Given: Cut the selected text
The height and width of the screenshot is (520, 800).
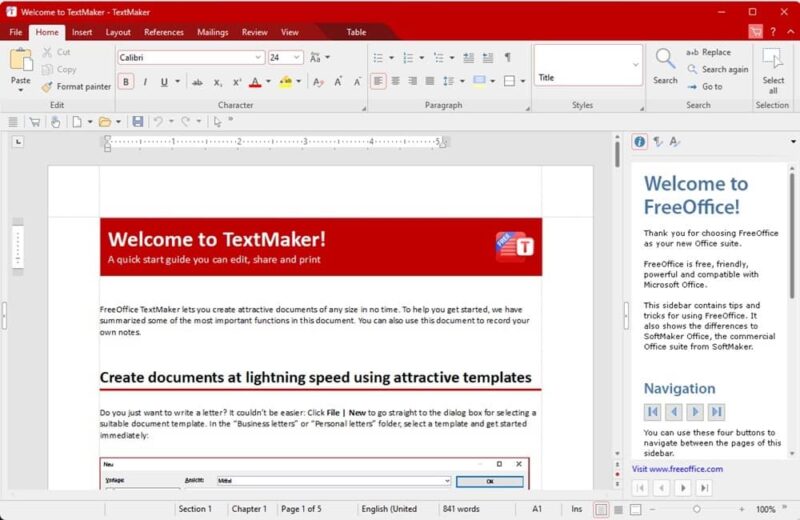Looking at the screenshot, I should tap(56, 52).
